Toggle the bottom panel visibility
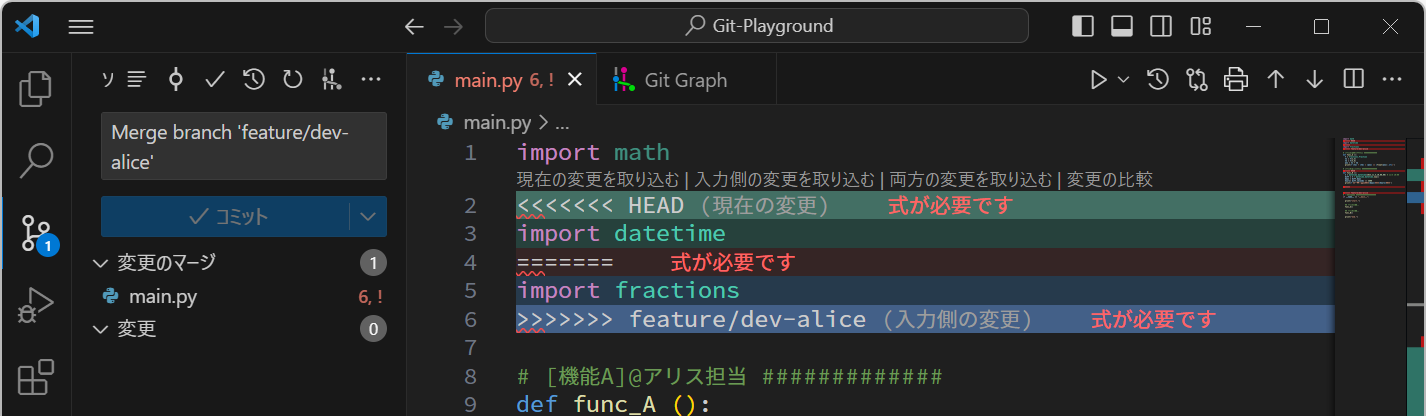This screenshot has height=416, width=1426. 1122,27
